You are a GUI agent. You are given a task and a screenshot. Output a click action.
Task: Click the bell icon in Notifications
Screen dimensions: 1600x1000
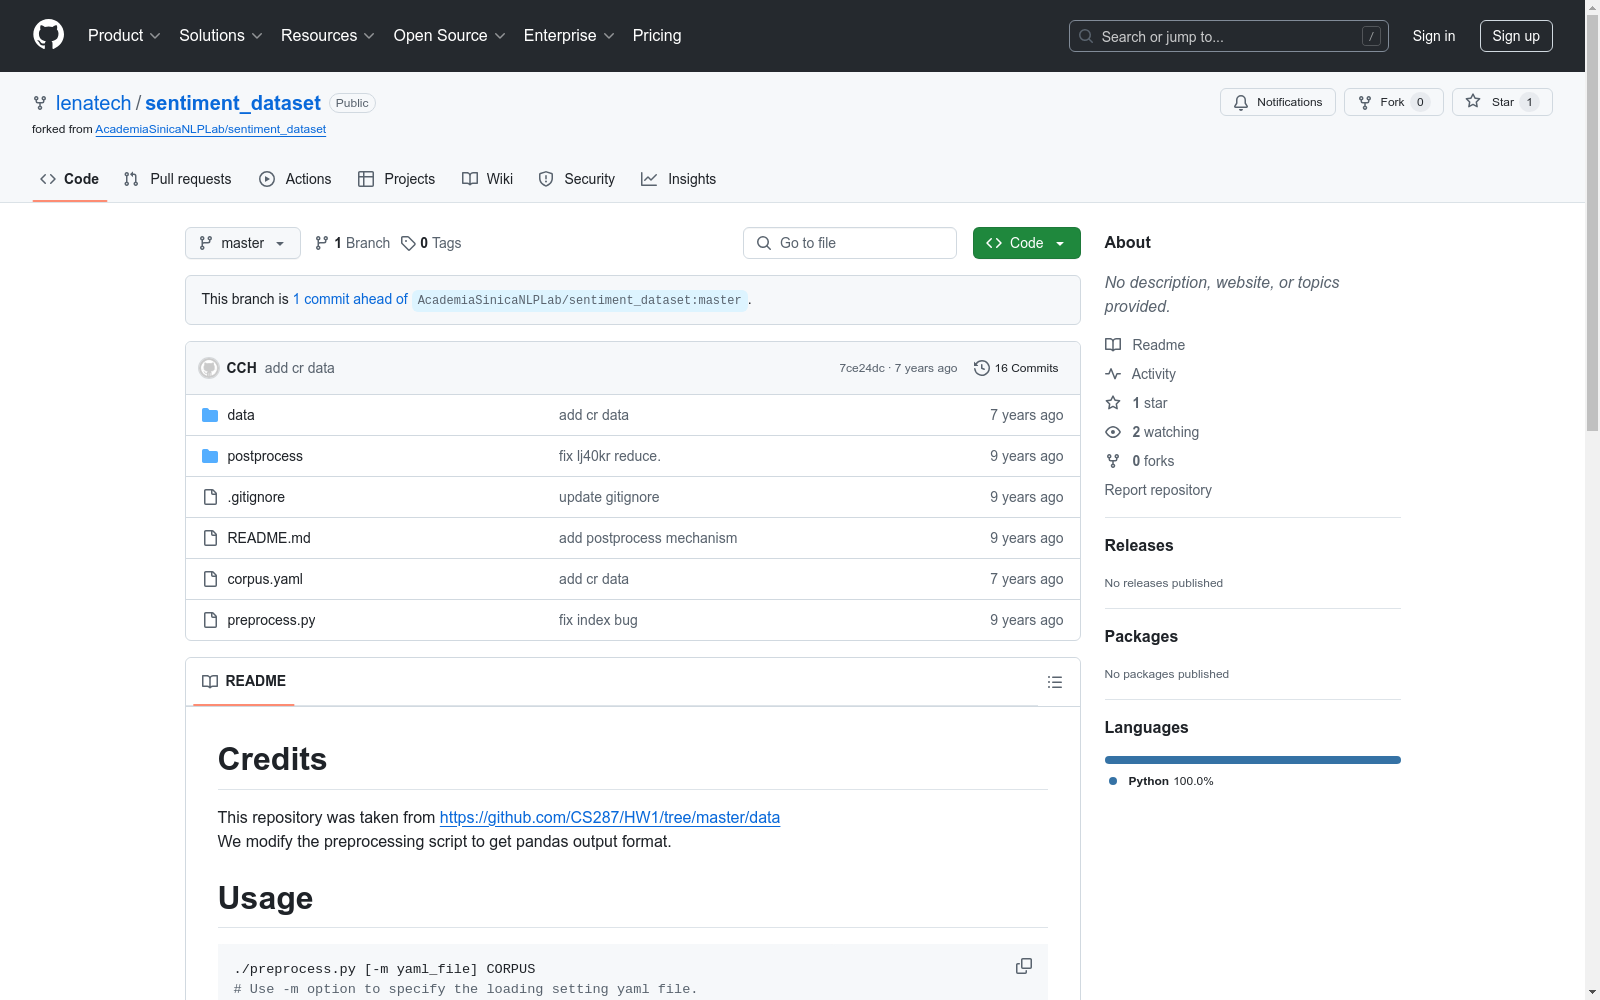(1241, 102)
